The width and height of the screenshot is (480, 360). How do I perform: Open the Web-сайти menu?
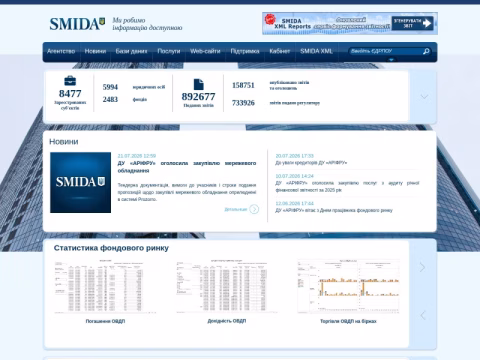pyautogui.click(x=205, y=51)
